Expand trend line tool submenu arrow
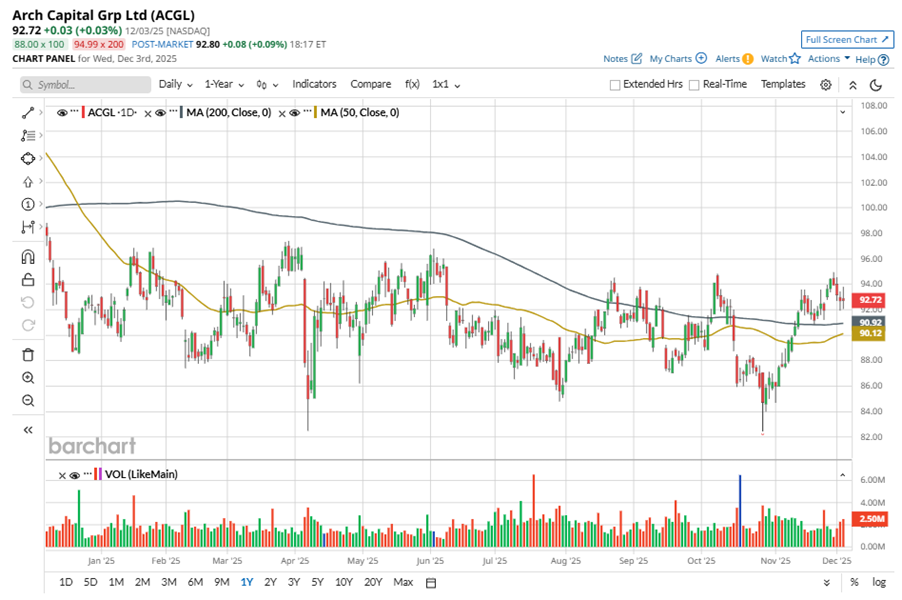 click(41, 112)
